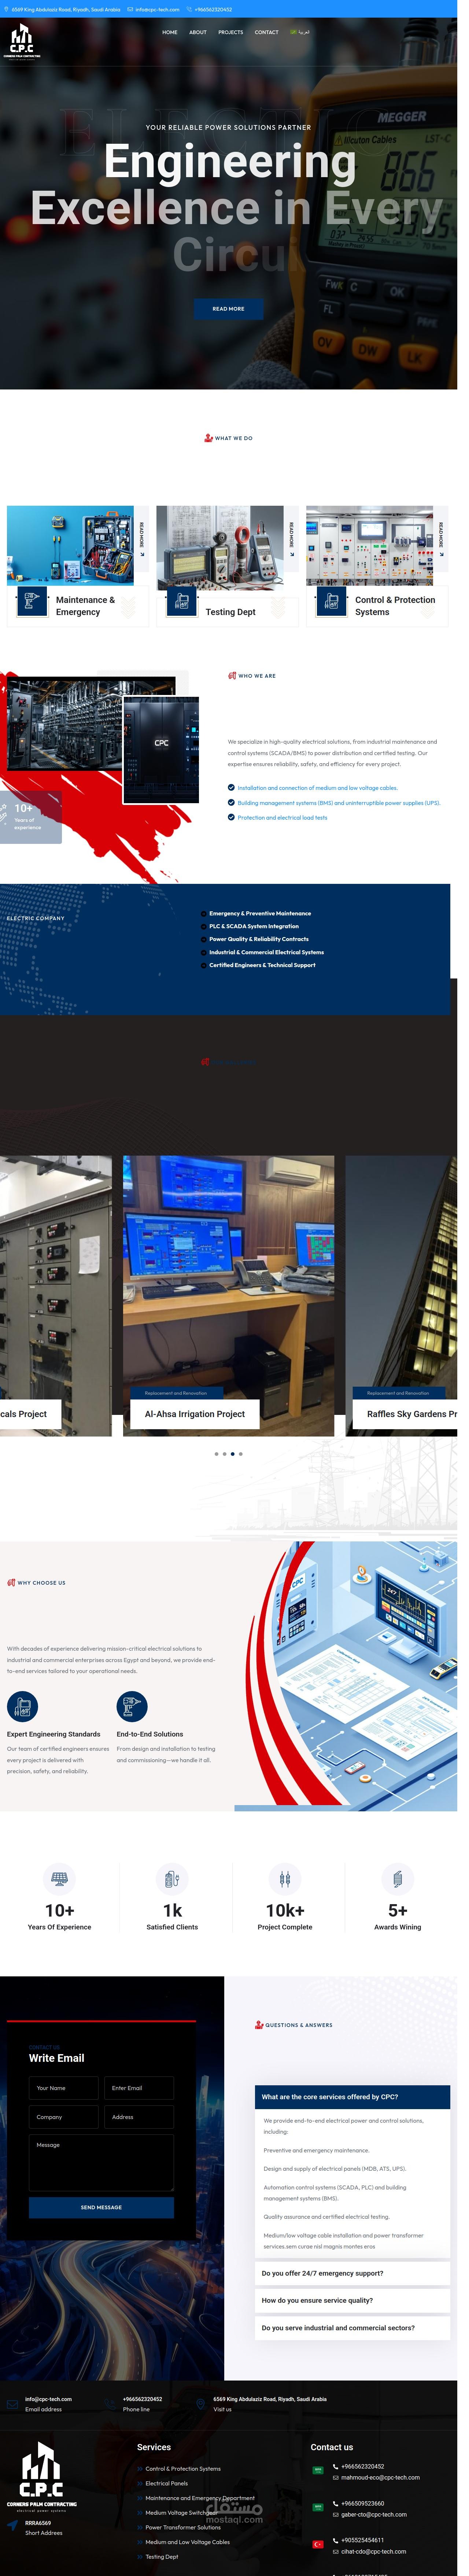Viewport: 469px width, 2576px height.
Task: Open the ABOUT menu item
Action: [x=198, y=32]
